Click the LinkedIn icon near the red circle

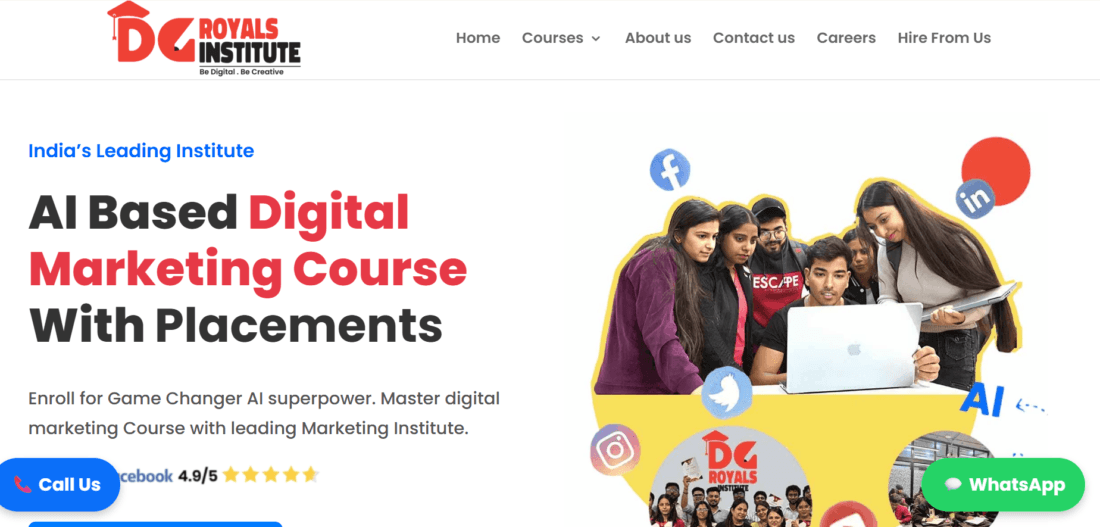975,199
